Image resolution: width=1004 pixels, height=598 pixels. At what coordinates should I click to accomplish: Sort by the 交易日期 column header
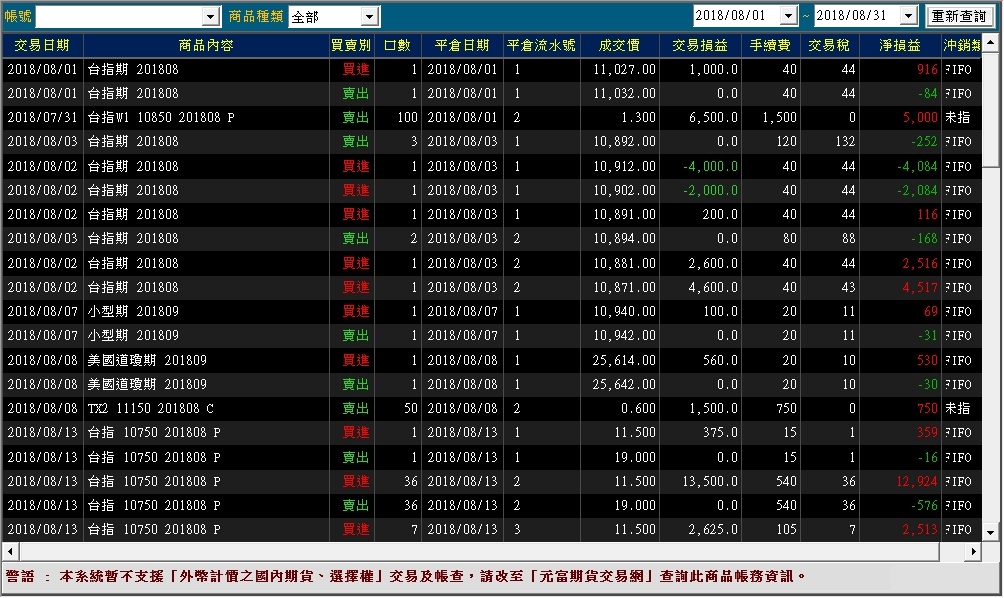point(42,45)
